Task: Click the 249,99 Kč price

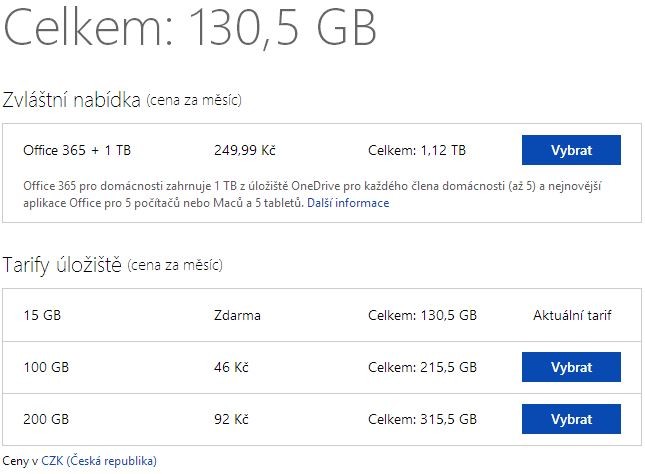Action: 245,150
